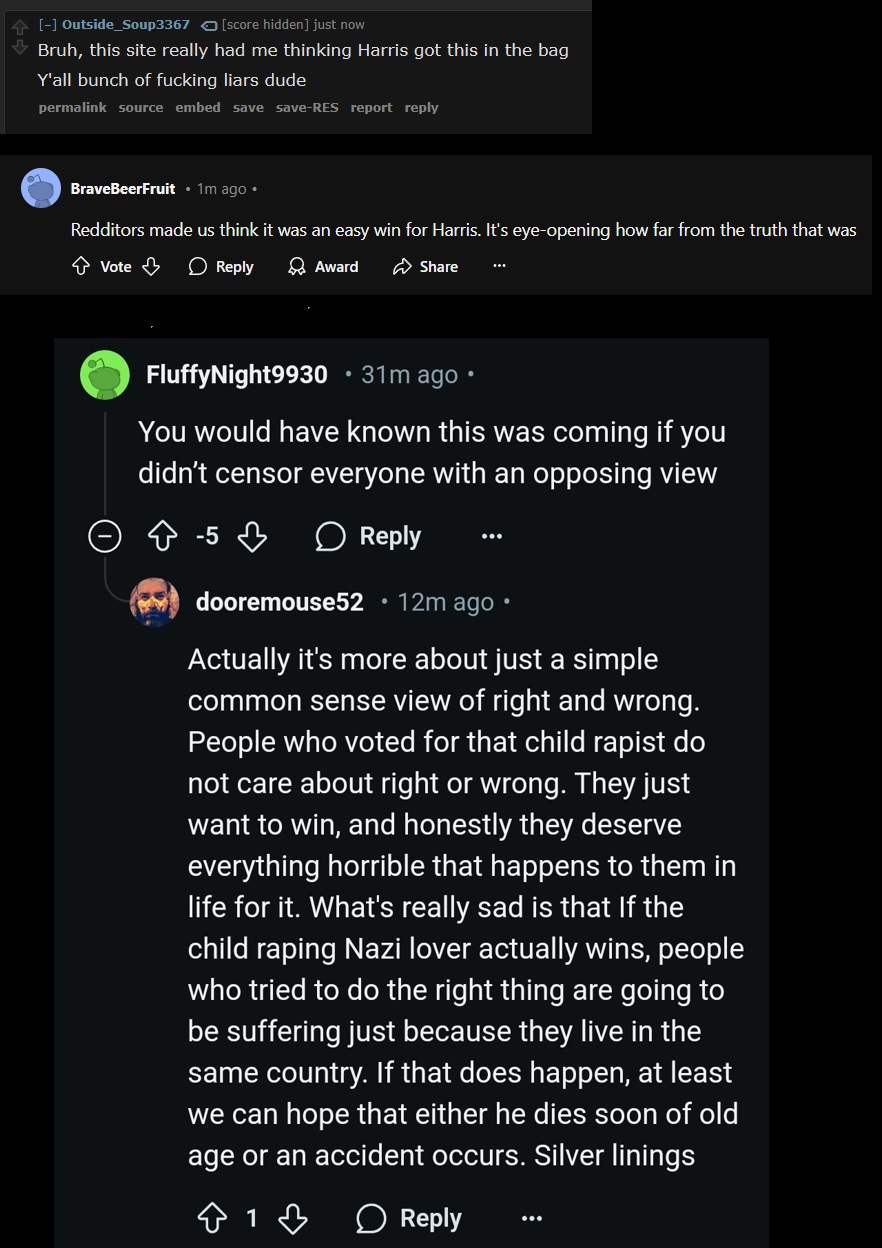This screenshot has height=1248, width=882.
Task: Reply to BraveBeerFruit's comment
Action: [221, 266]
